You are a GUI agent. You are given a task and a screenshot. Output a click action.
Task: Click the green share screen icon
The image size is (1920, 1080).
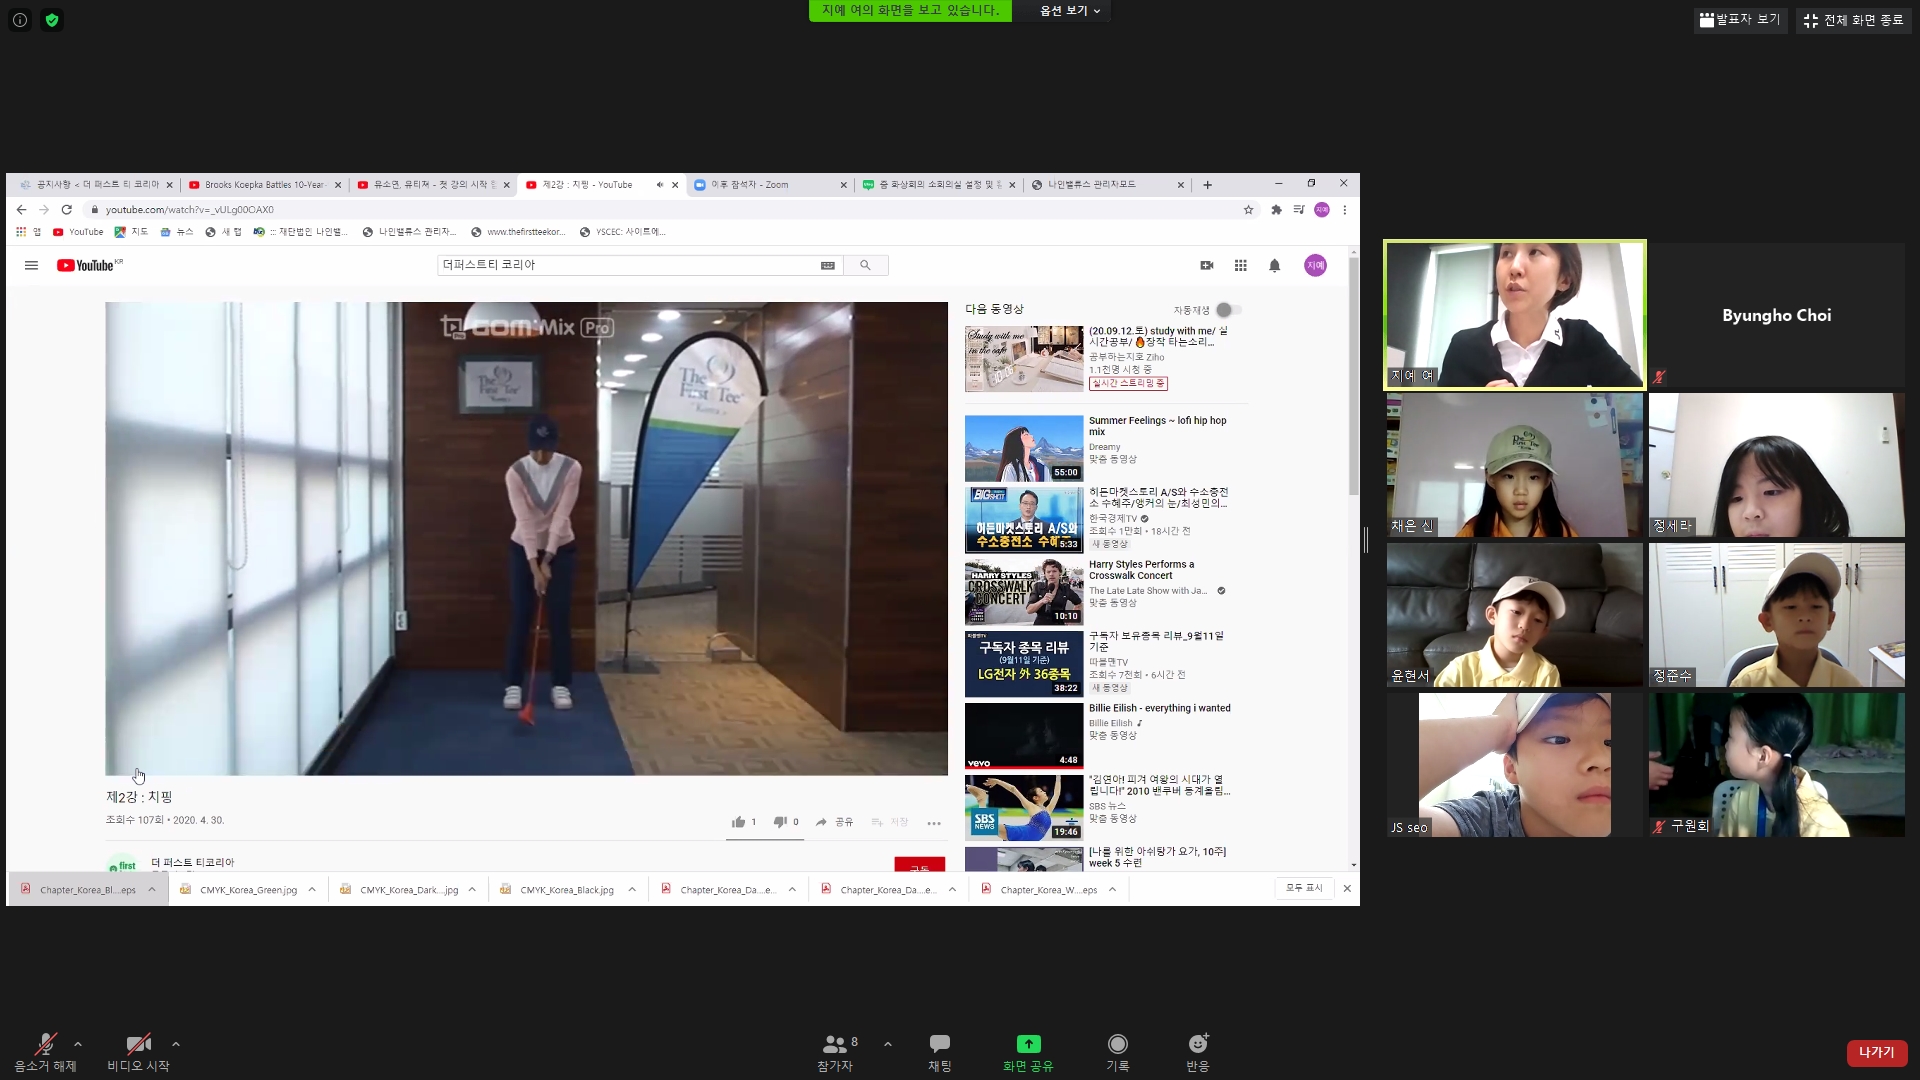(1028, 1045)
